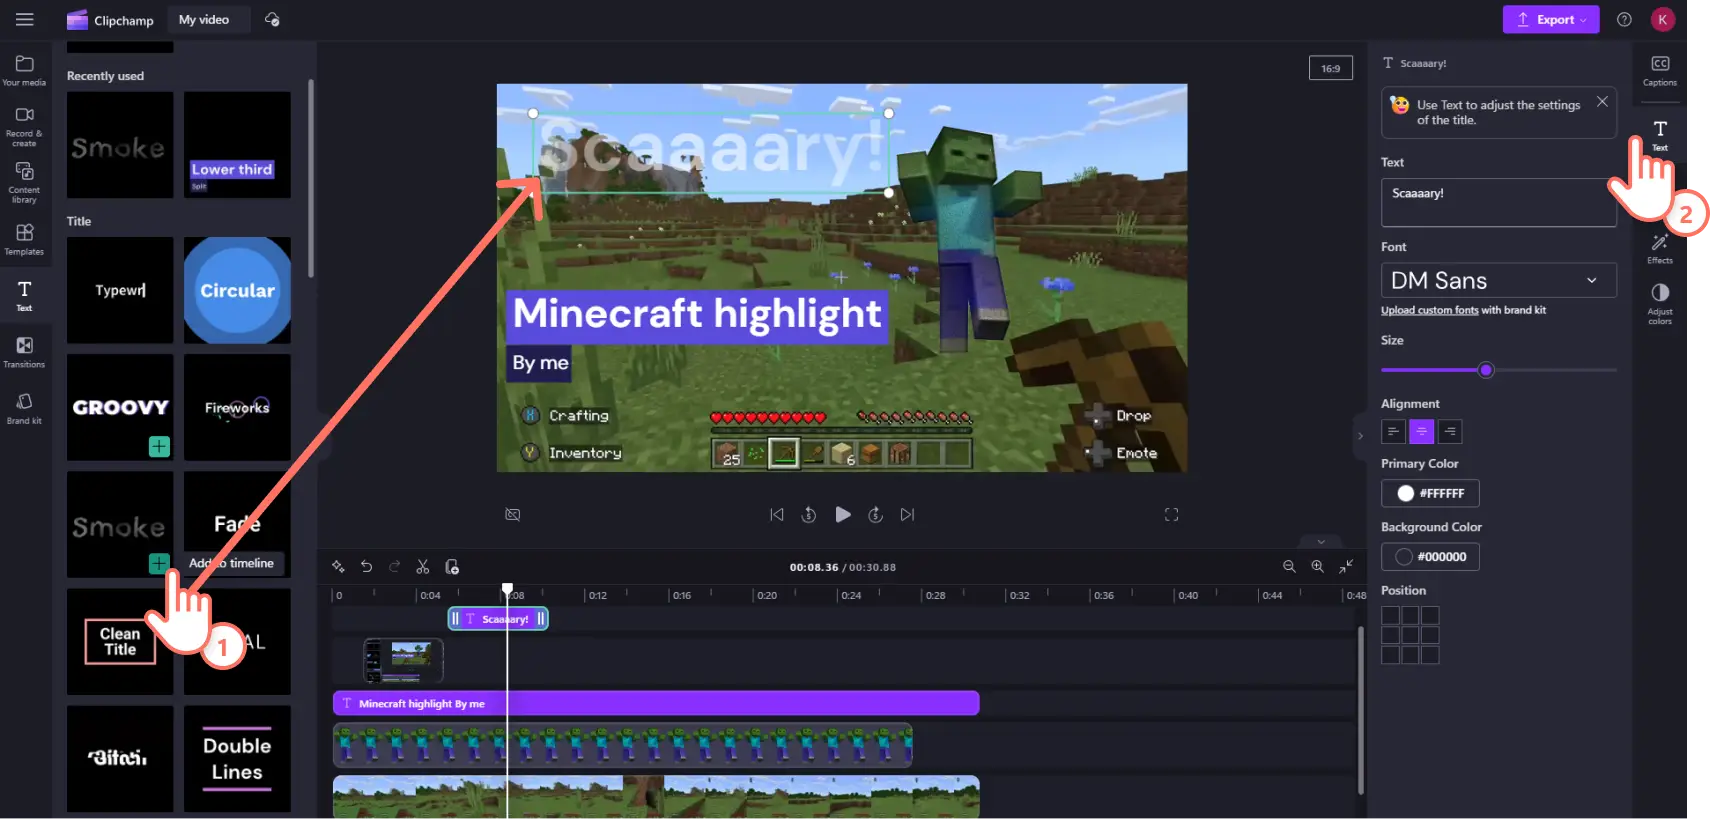Collapse the property panel with the chevron
Viewport: 1710px width, 819px height.
[1359, 436]
